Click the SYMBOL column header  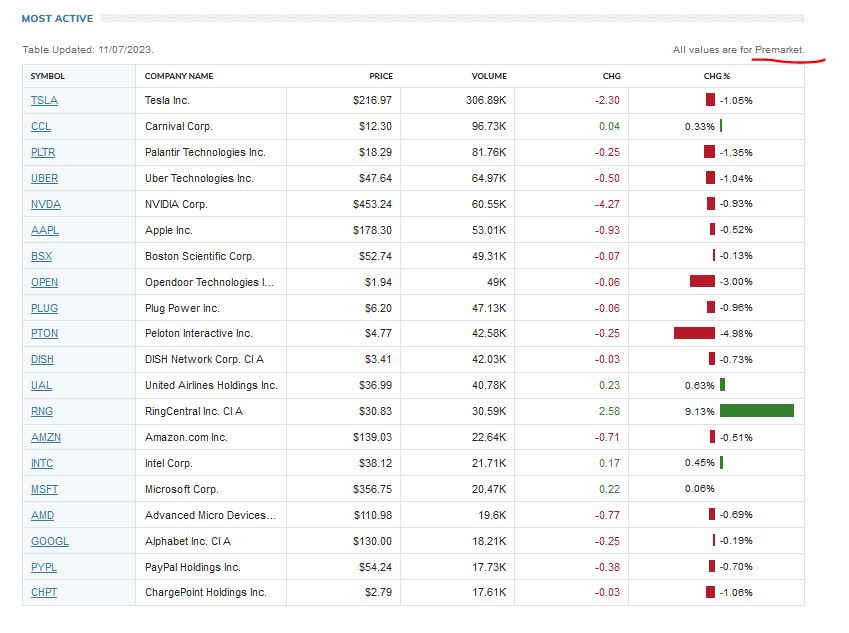(x=47, y=76)
